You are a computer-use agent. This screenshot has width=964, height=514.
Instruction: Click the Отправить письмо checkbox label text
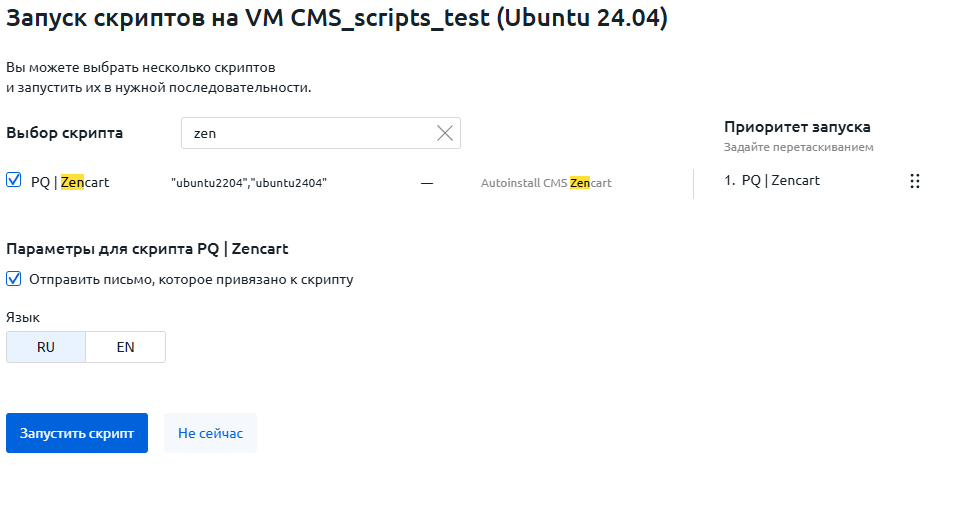[x=191, y=279]
